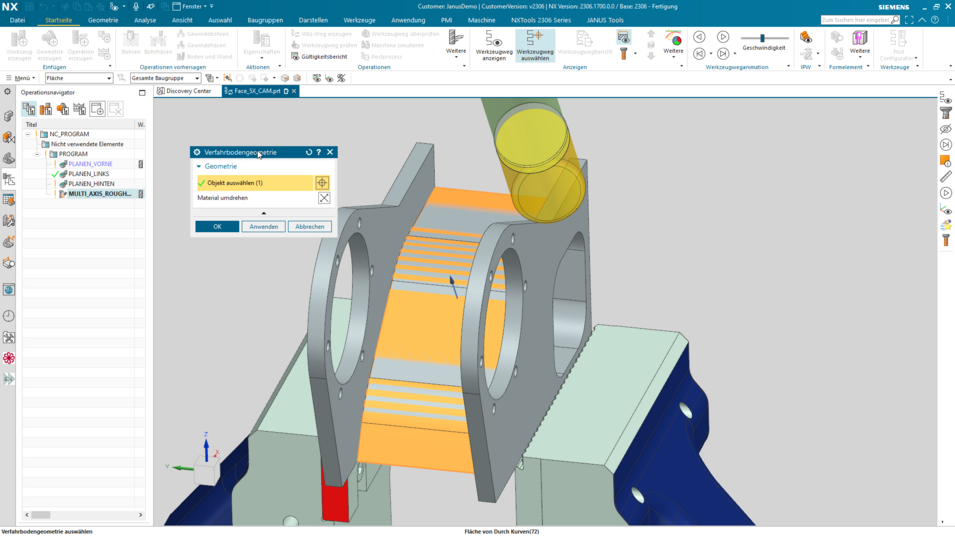Image resolution: width=955 pixels, height=537 pixels.
Task: Step to previous operation in animation
Action: pos(699,54)
